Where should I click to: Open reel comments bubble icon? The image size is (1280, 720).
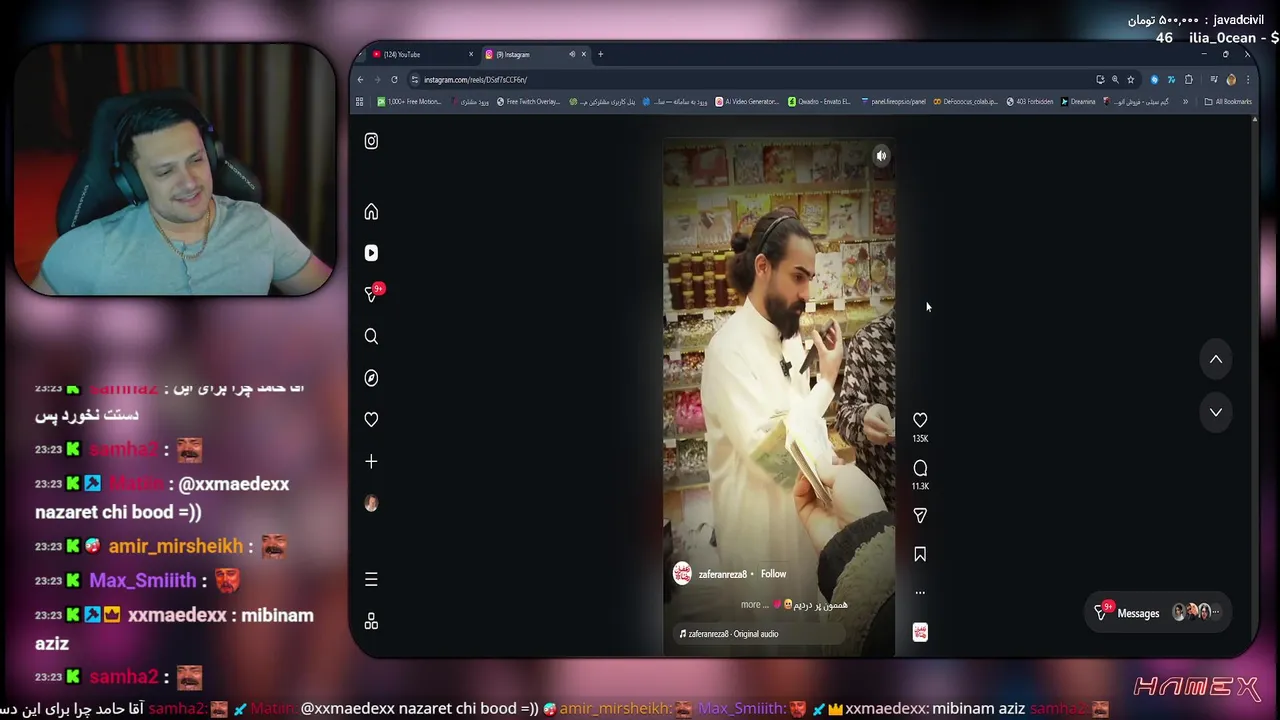(x=920, y=468)
